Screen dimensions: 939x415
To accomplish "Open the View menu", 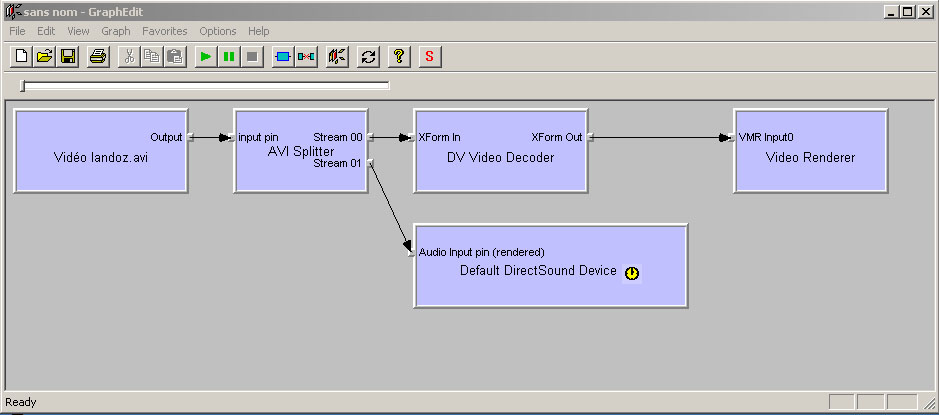I will coord(78,31).
